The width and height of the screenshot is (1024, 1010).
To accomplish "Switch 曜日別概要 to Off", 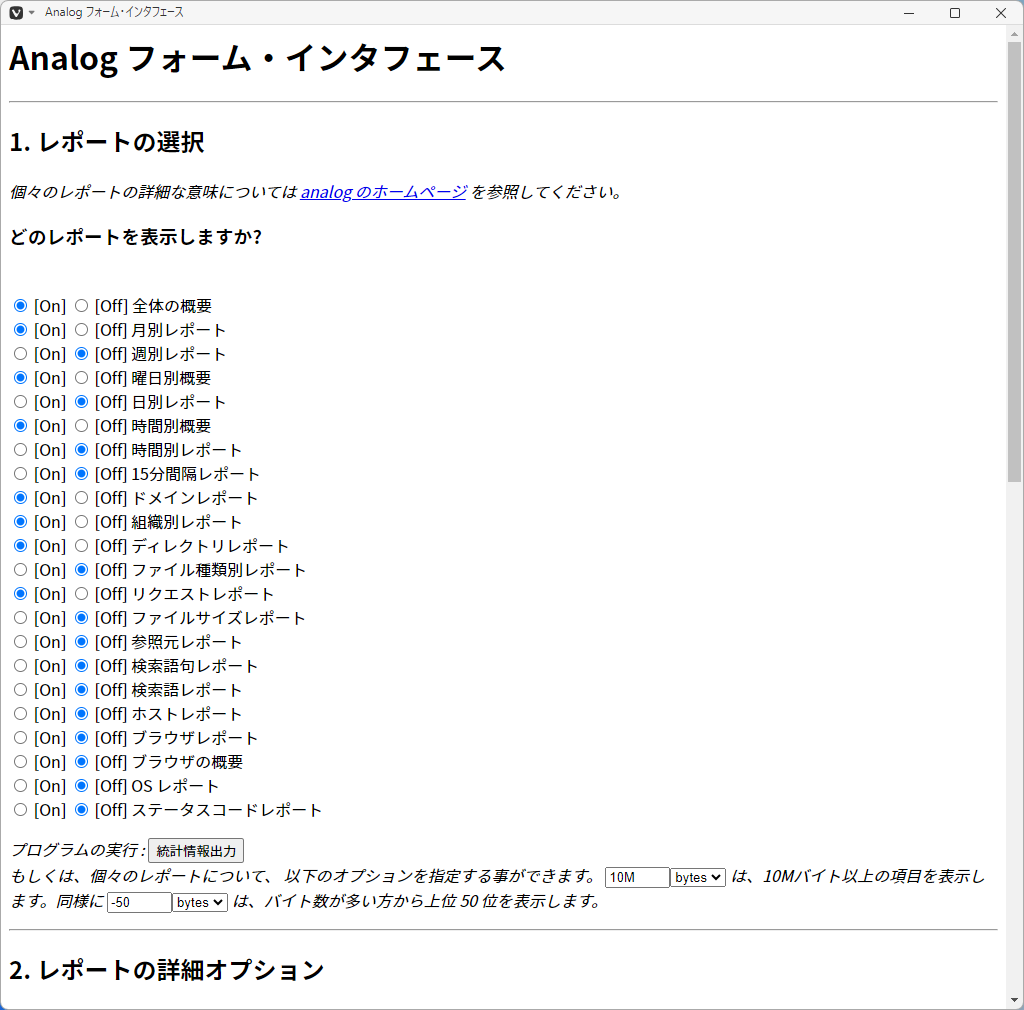I will pos(81,378).
